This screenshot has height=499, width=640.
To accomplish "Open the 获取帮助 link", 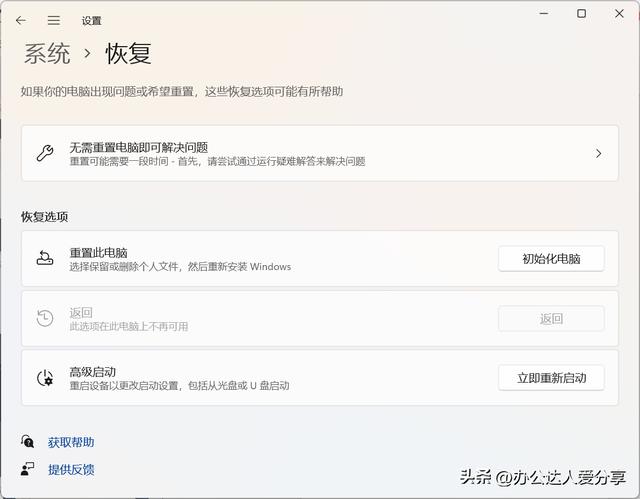I will point(71,442).
